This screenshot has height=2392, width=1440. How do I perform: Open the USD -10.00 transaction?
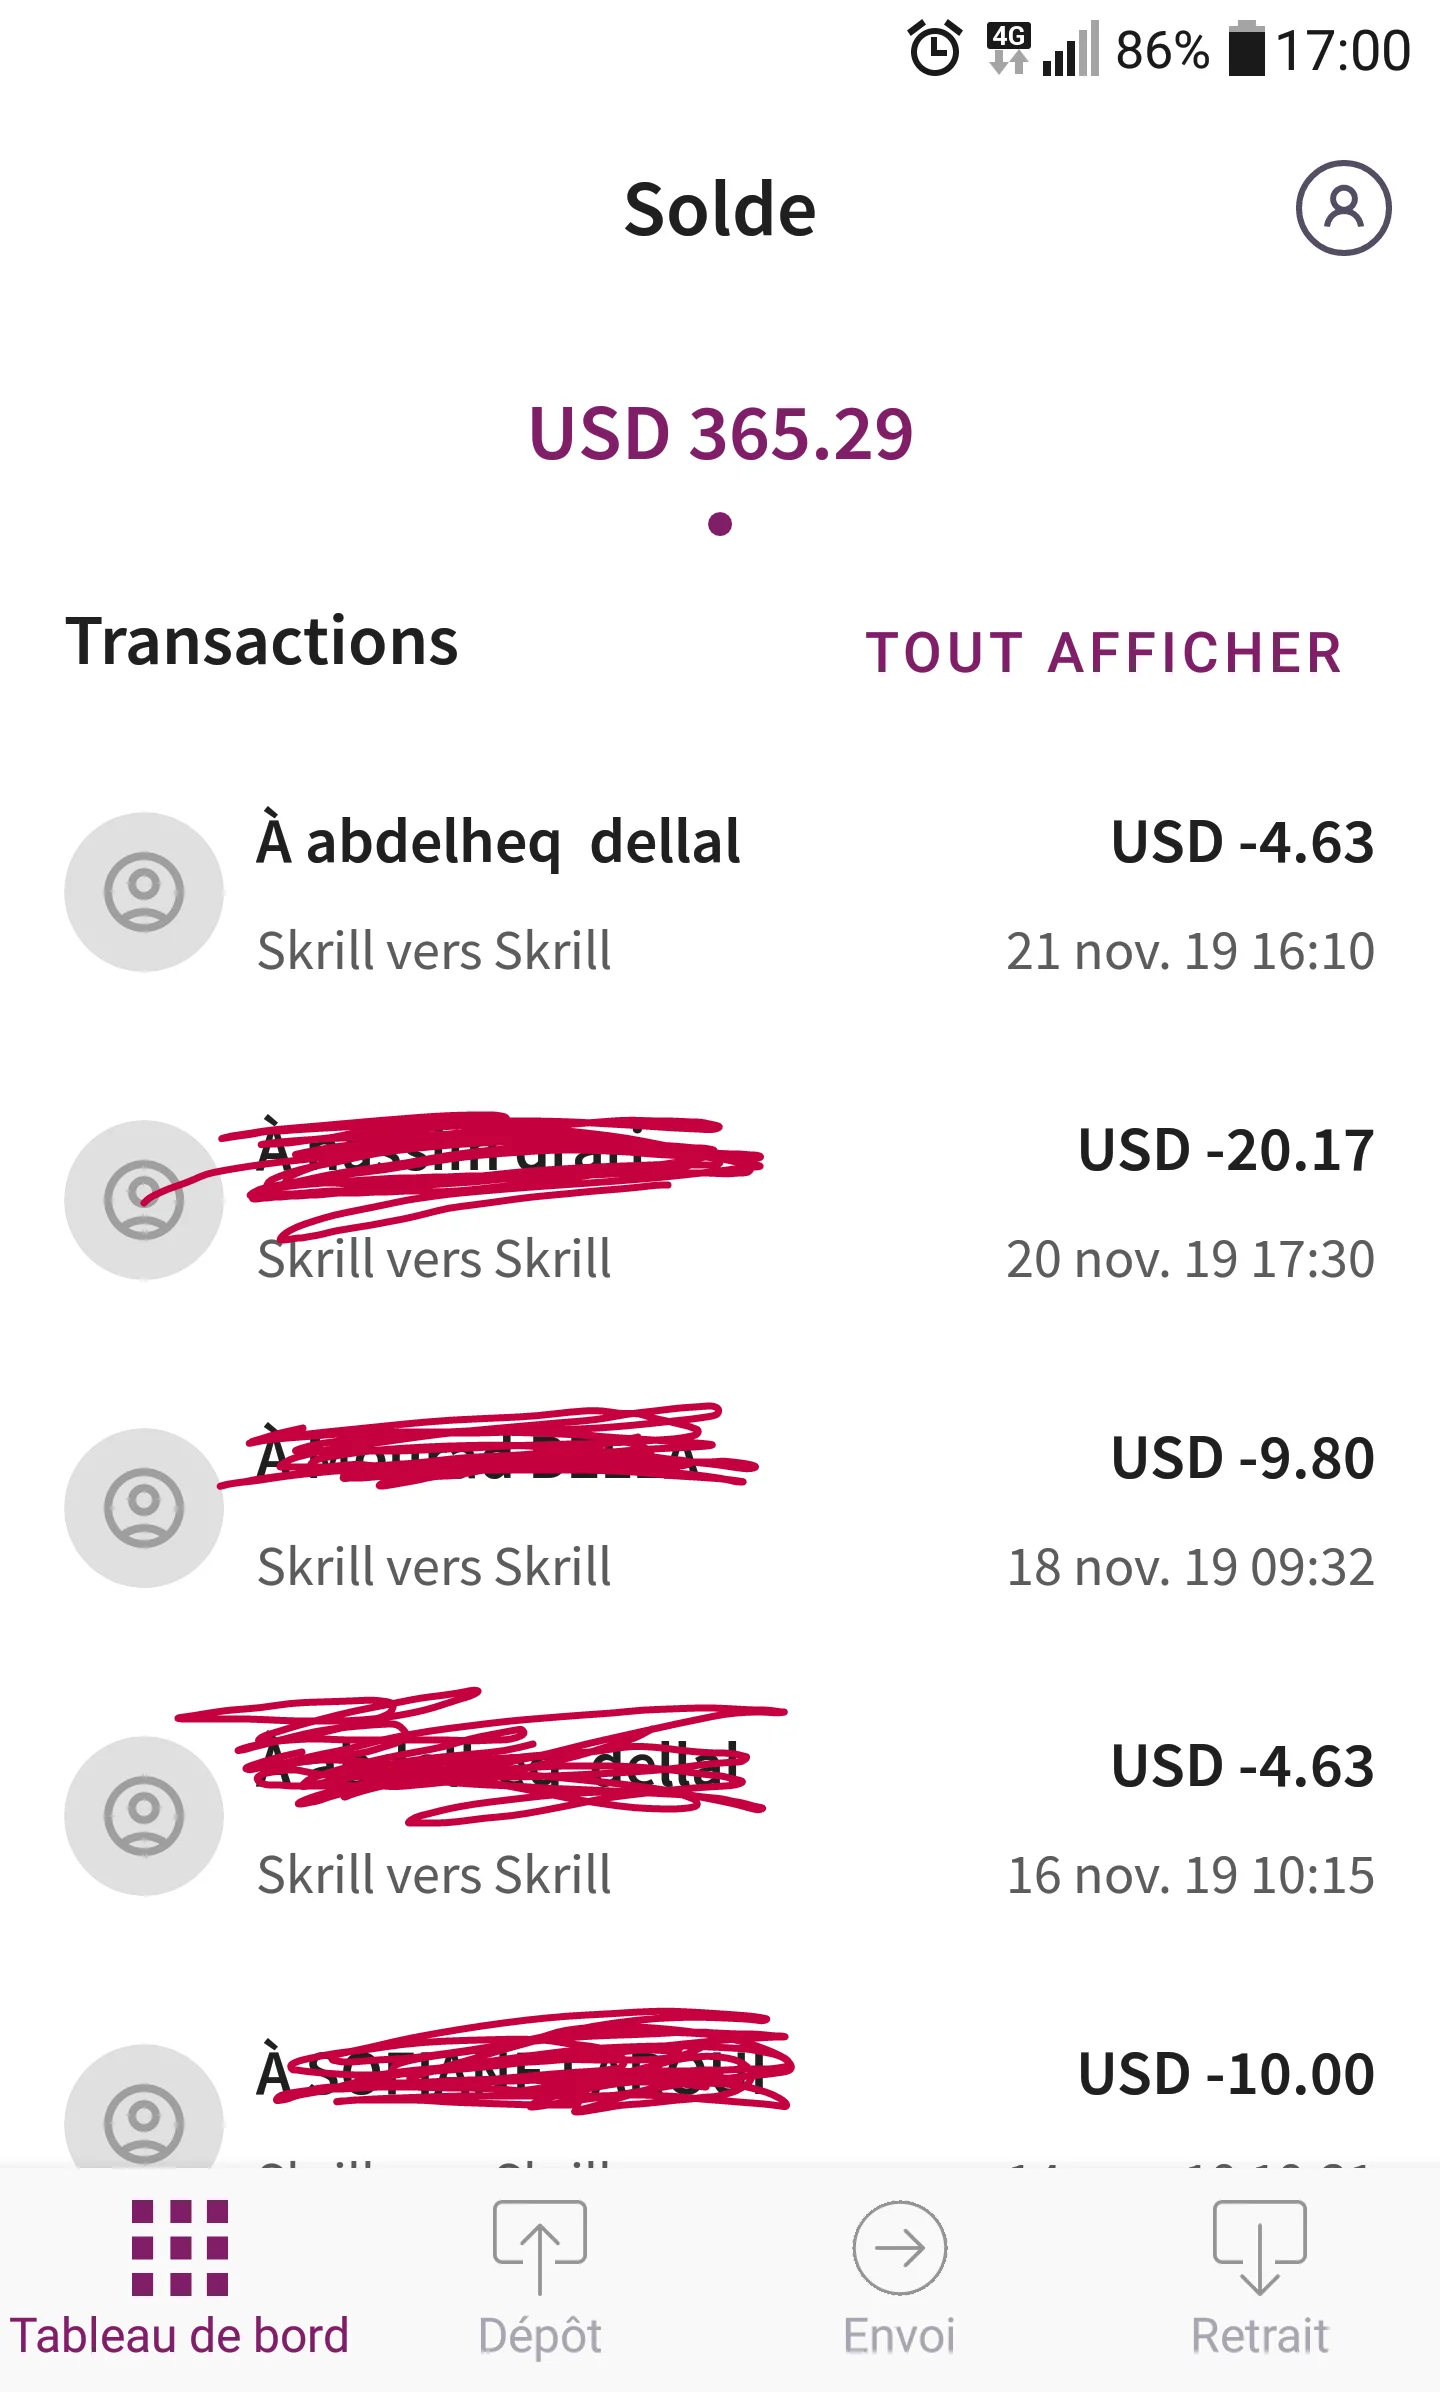[1226, 2074]
